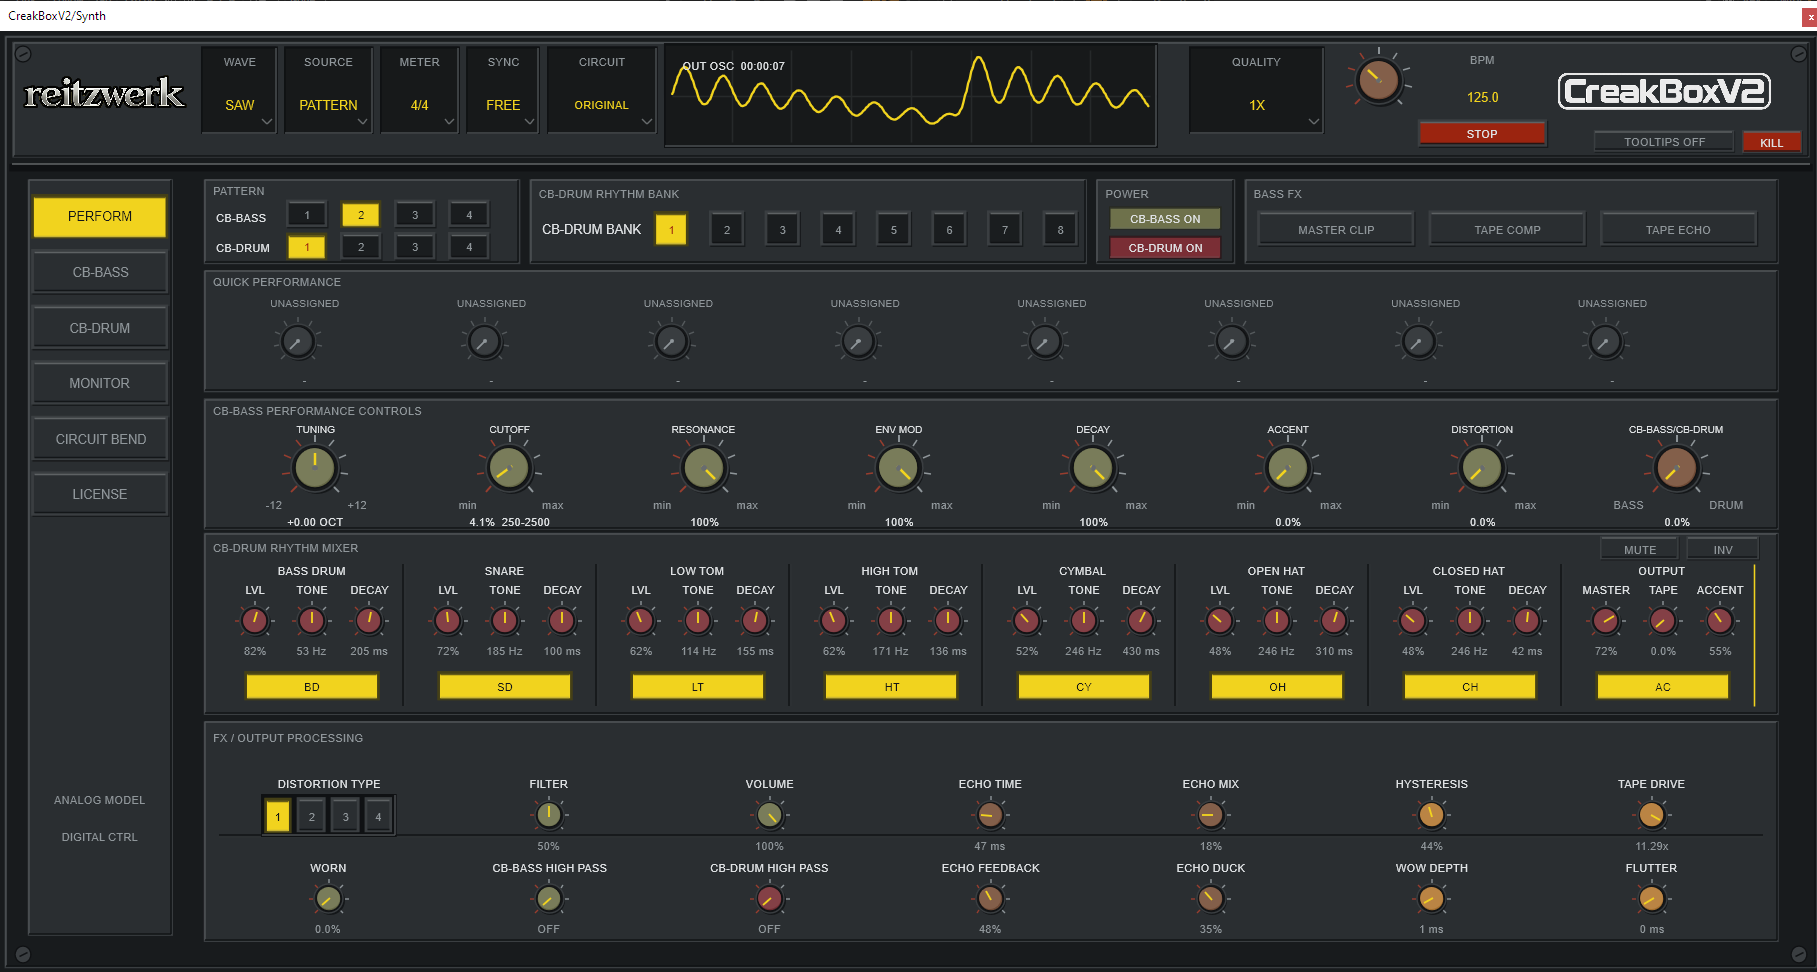This screenshot has width=1817, height=972.
Task: Select CB-DRUM bank 5
Action: coord(894,229)
